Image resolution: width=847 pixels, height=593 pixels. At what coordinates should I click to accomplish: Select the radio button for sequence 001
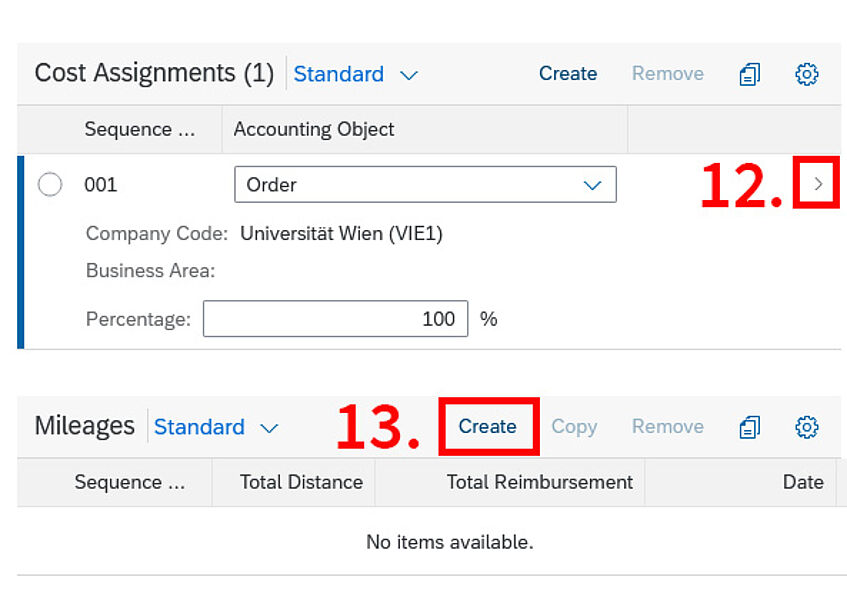50,184
